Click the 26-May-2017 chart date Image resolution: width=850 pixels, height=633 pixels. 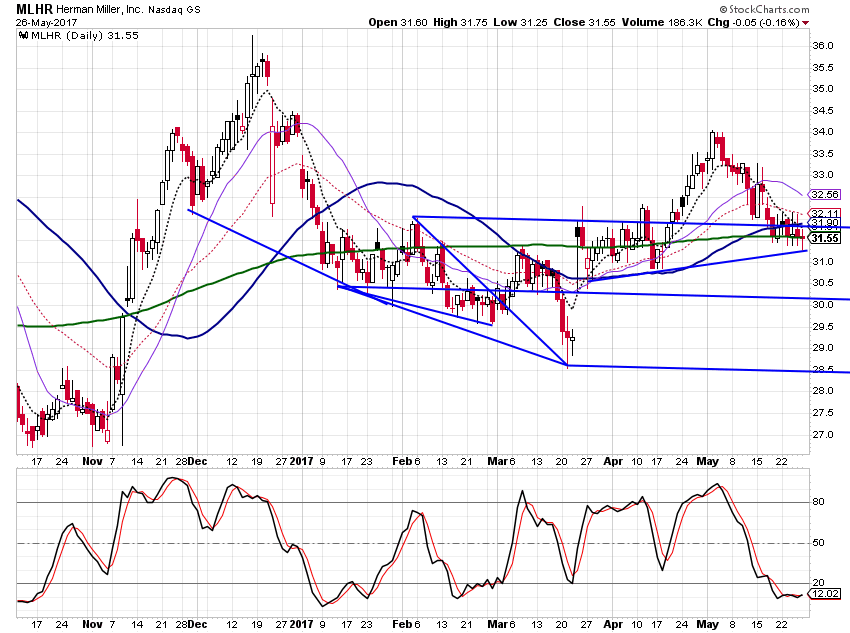pos(46,22)
